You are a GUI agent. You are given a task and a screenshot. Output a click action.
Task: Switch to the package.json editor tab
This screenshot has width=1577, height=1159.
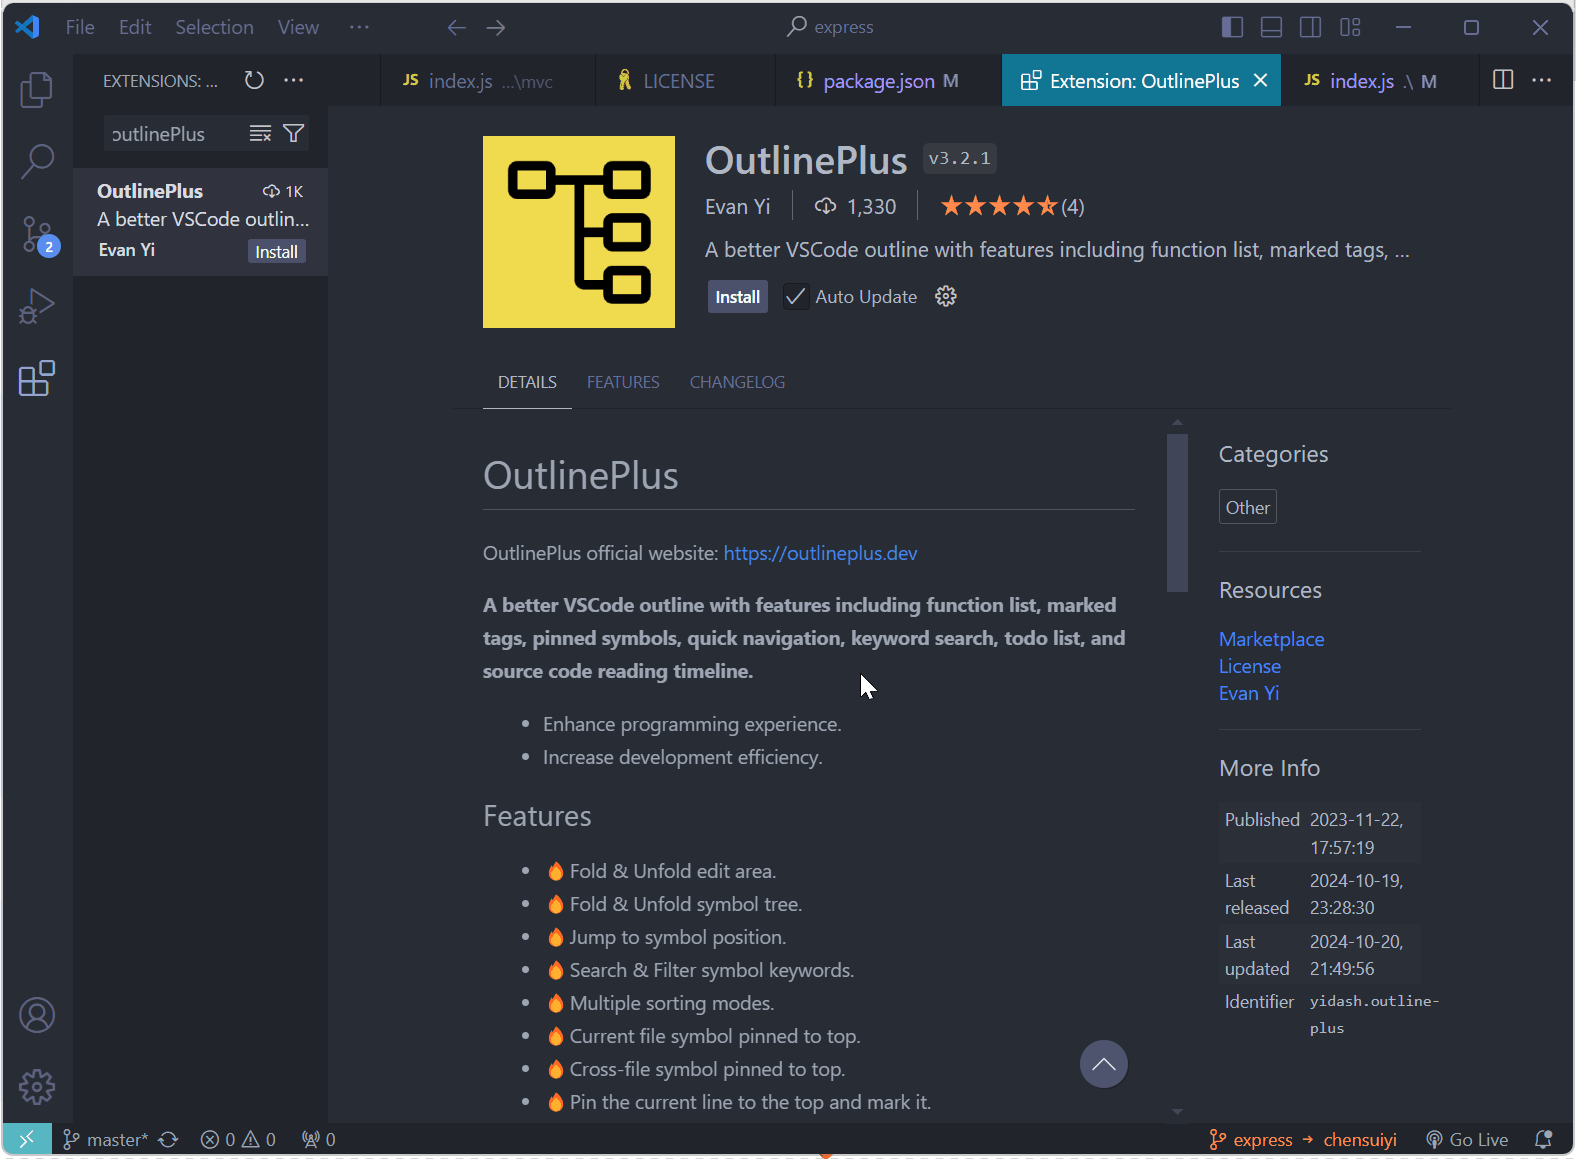click(878, 81)
